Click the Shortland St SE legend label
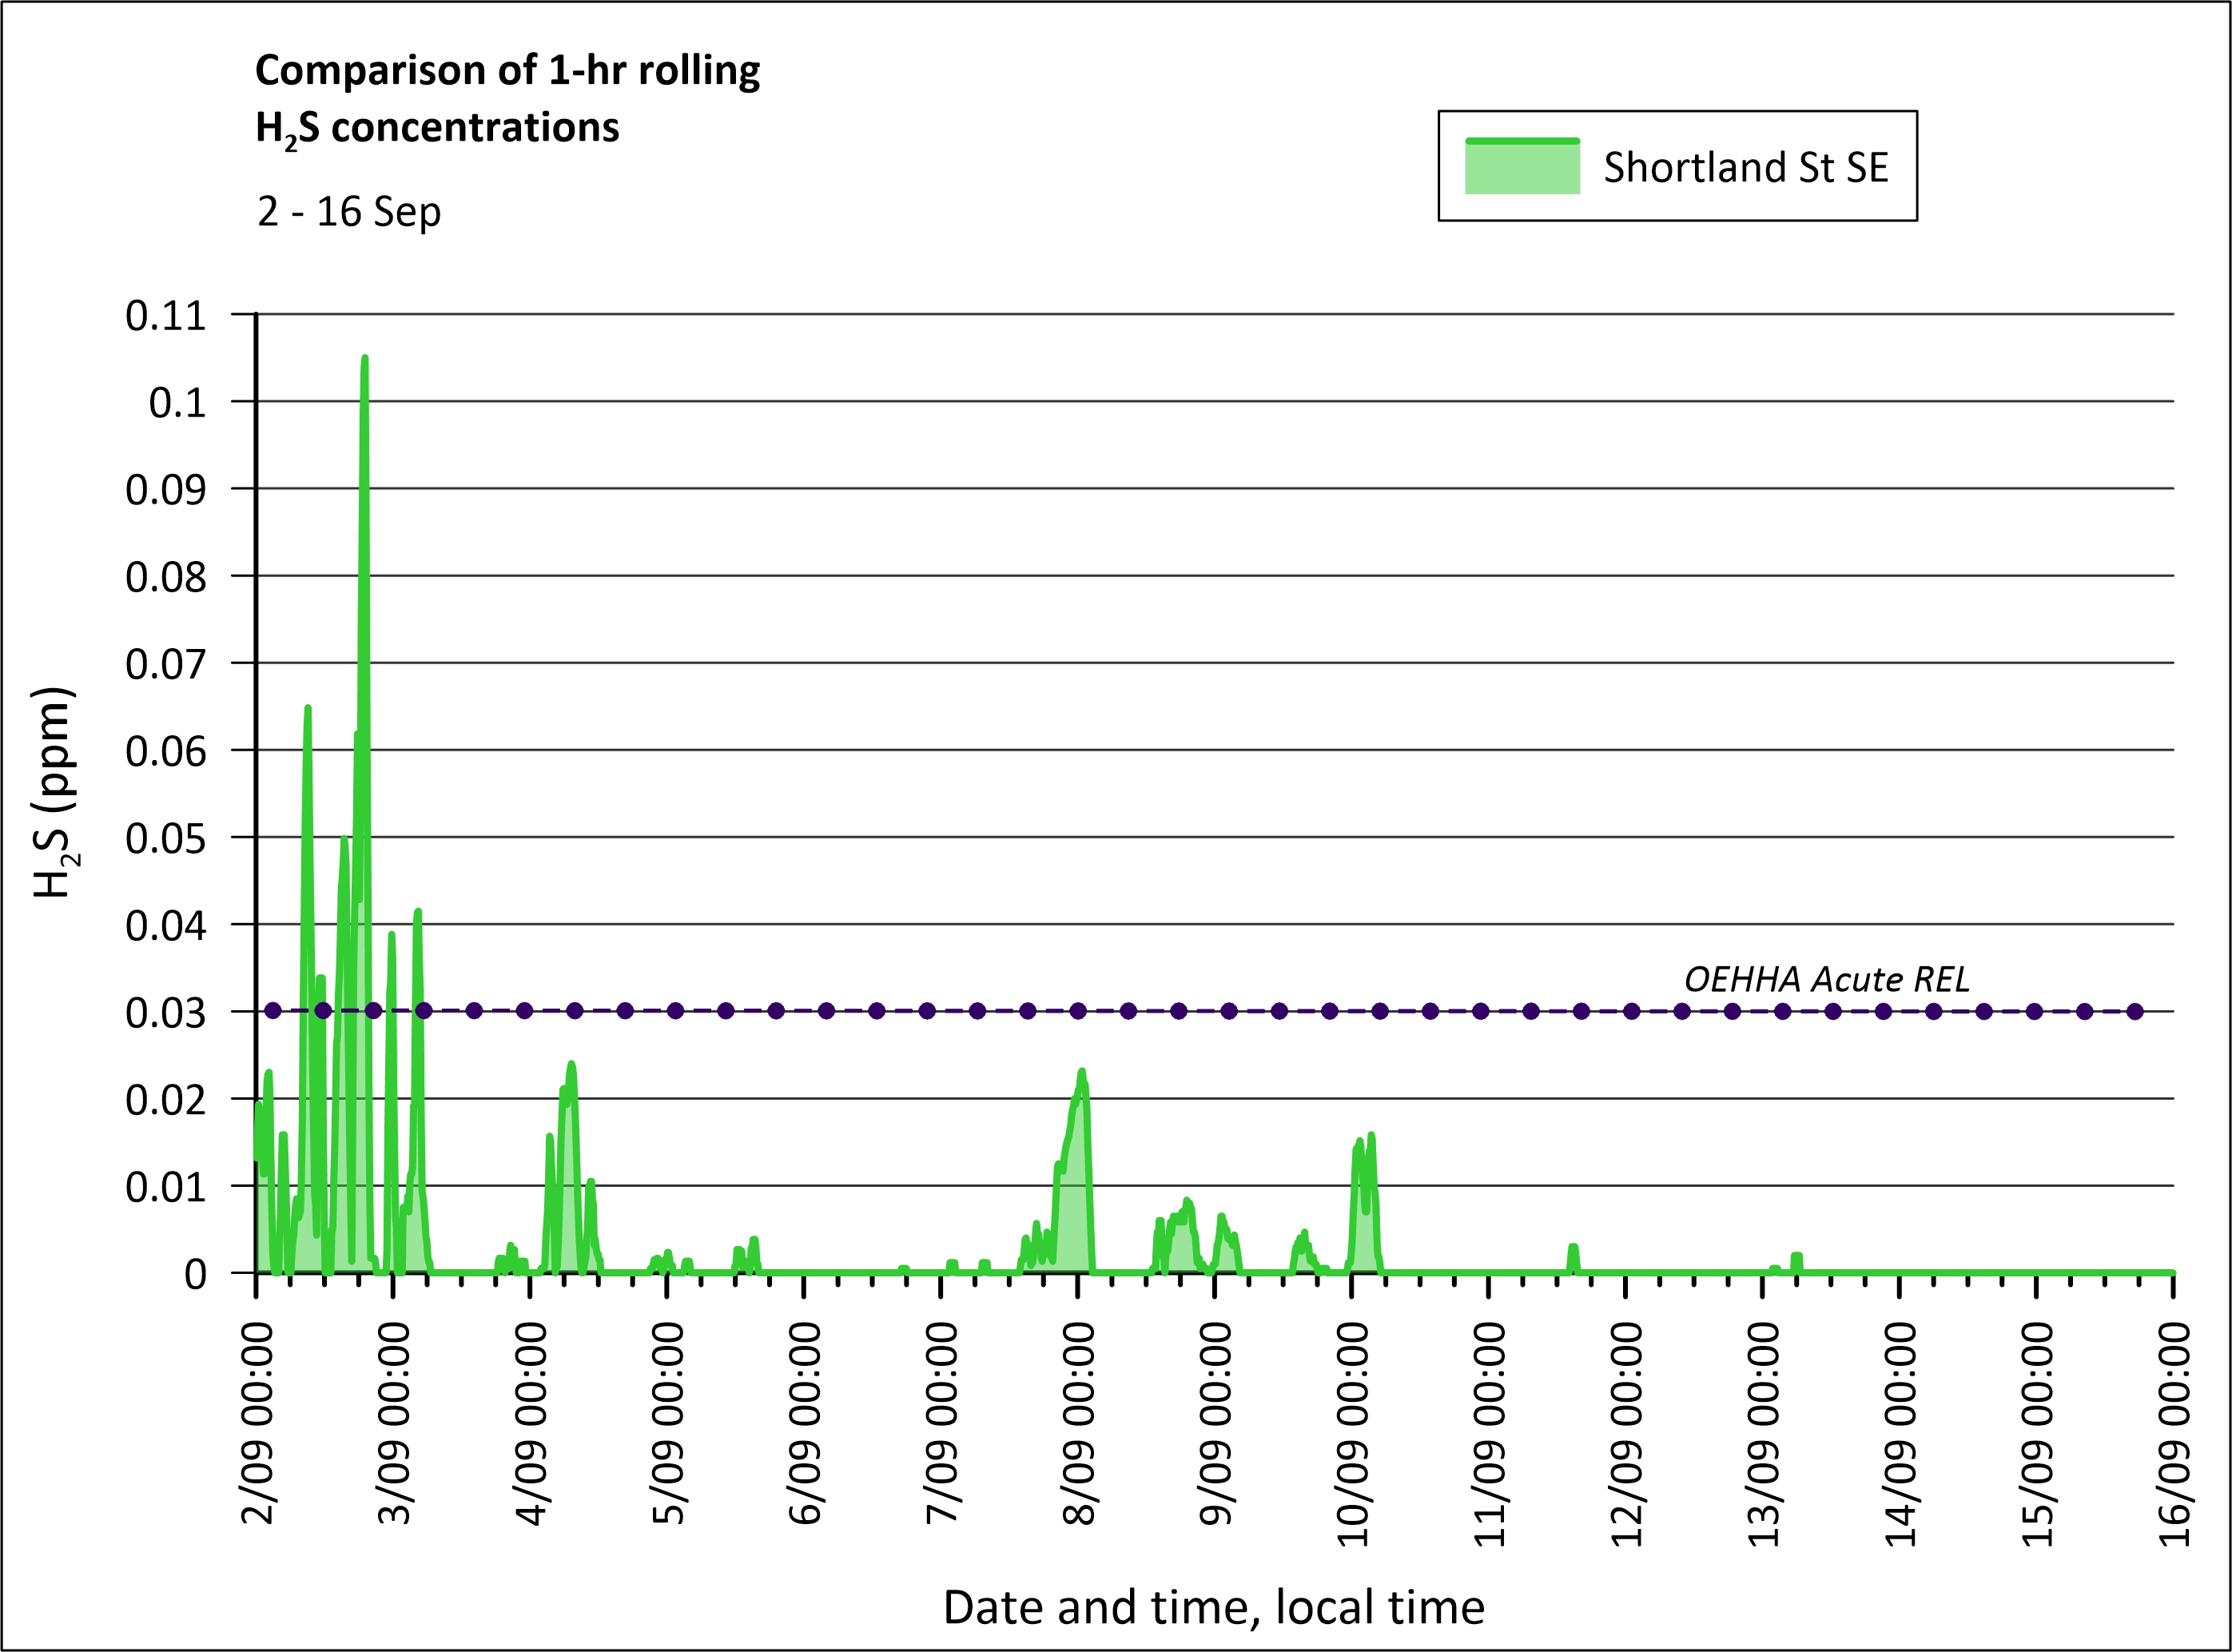This screenshot has width=2232, height=1652. 1745,168
